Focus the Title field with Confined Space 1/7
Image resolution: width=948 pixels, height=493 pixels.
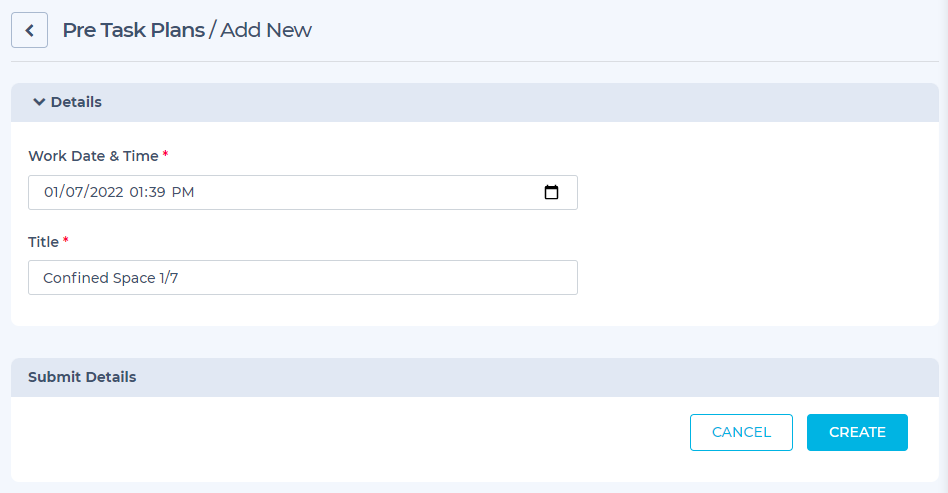[x=303, y=278]
